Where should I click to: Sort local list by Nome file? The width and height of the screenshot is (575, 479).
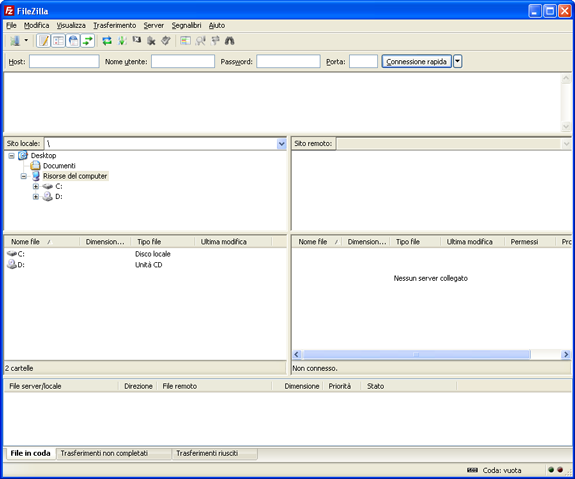click(x=42, y=242)
